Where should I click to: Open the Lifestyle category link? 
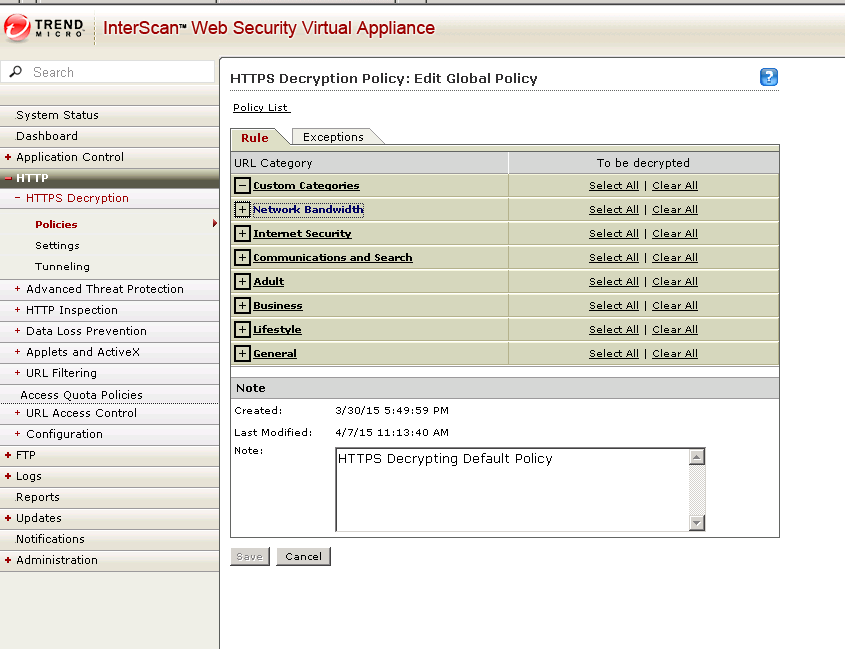[x=277, y=329]
